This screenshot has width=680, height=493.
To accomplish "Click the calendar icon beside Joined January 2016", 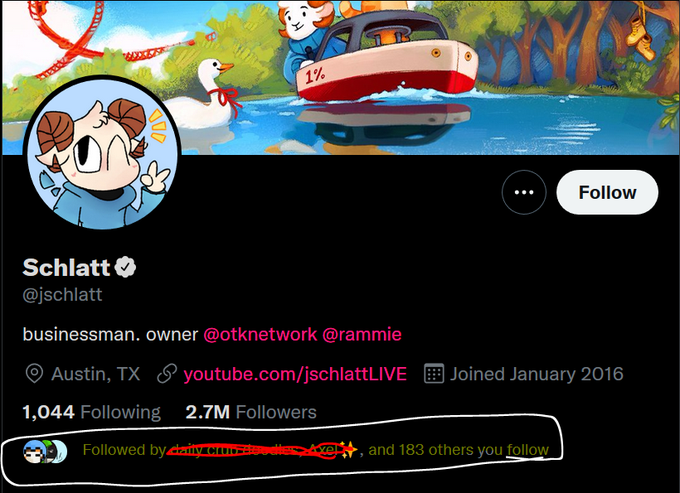I will (434, 374).
